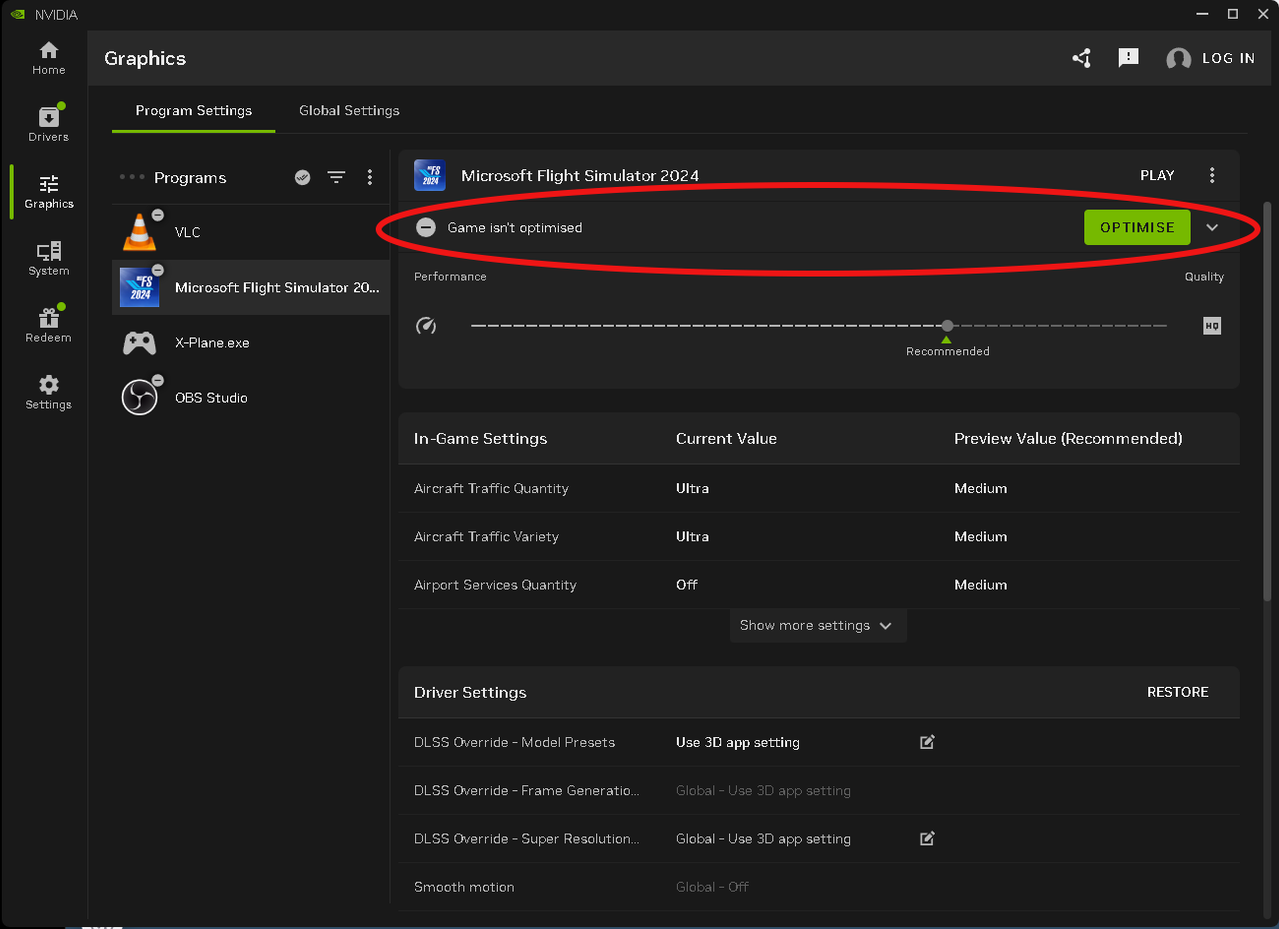Open the Programs filter icon
1279x929 pixels.
coord(336,177)
